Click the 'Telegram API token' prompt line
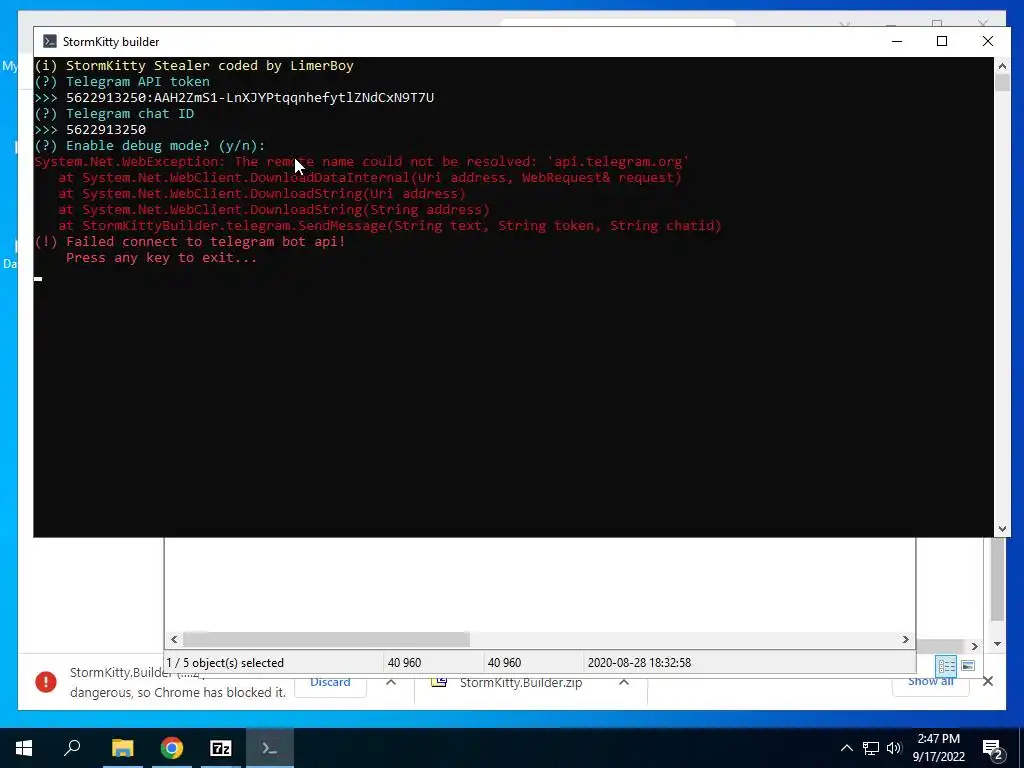Image resolution: width=1024 pixels, height=768 pixels. 122,82
